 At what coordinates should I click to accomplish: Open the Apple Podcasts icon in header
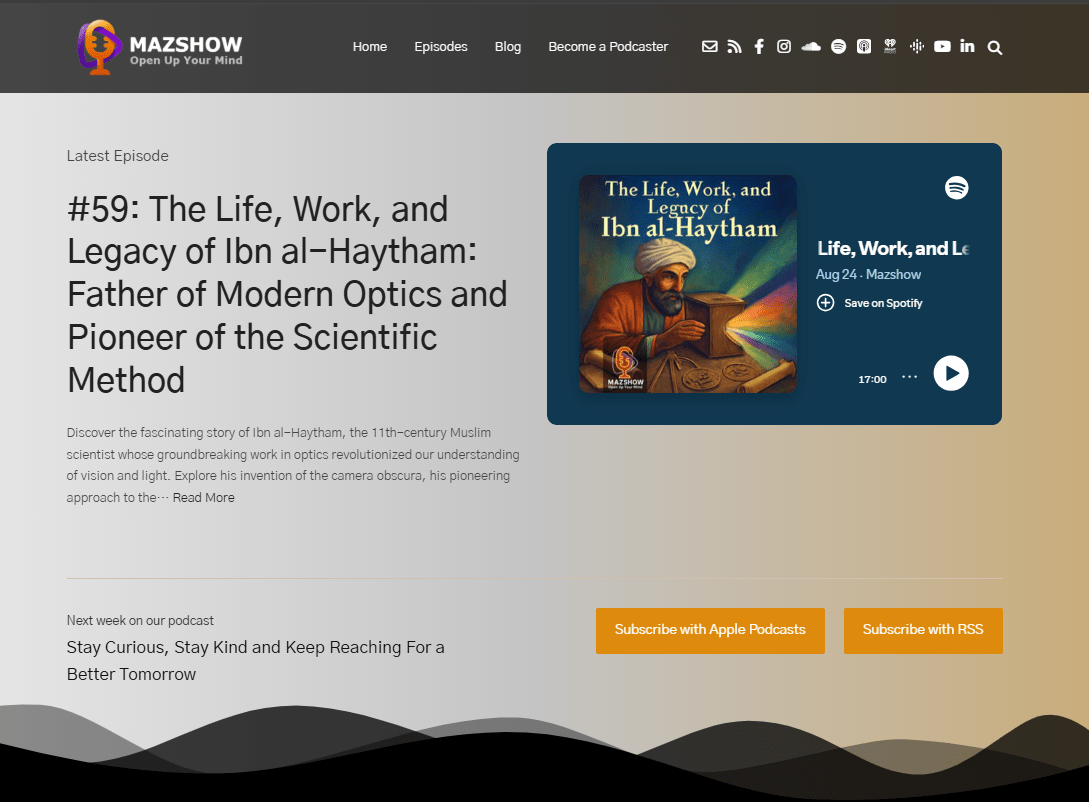coord(864,47)
